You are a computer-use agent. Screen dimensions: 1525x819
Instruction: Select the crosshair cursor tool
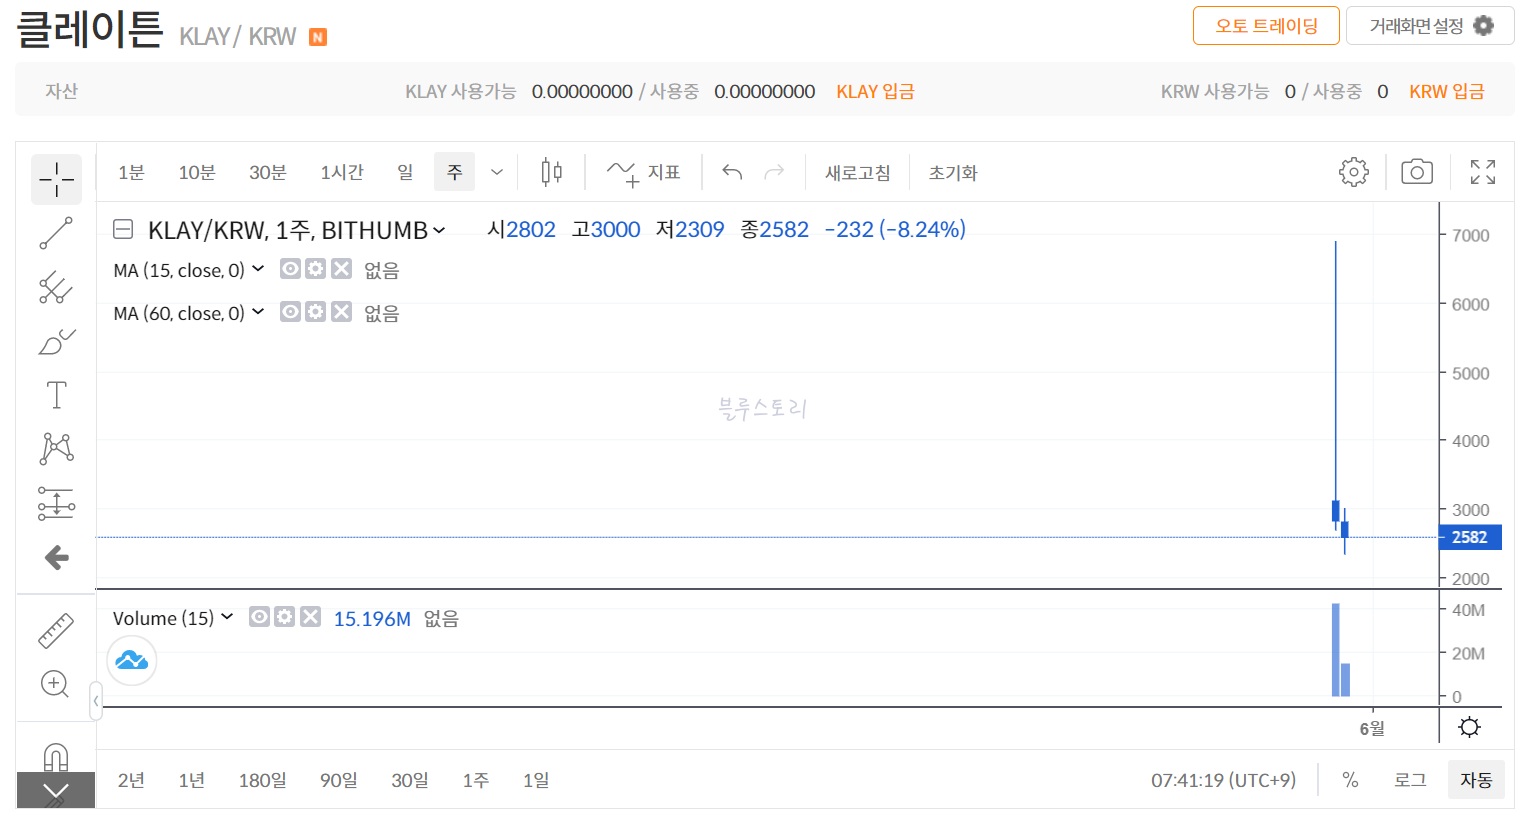pyautogui.click(x=56, y=180)
